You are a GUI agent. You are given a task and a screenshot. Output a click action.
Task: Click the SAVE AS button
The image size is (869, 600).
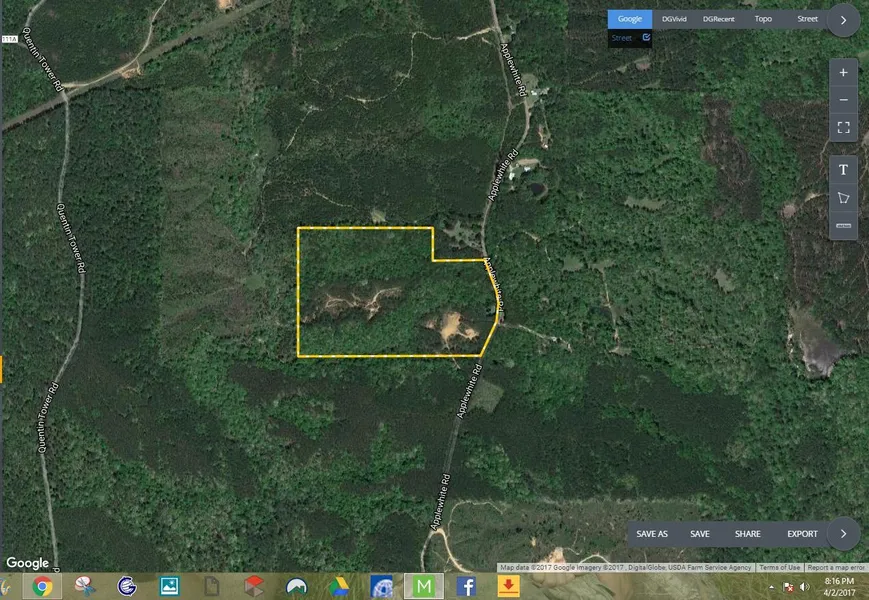tap(652, 534)
